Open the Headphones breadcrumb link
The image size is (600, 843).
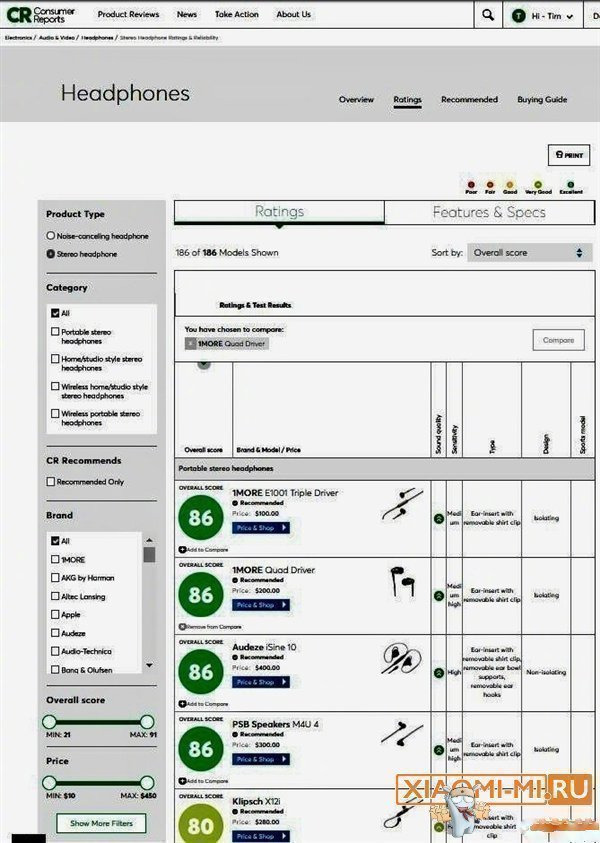[97, 38]
